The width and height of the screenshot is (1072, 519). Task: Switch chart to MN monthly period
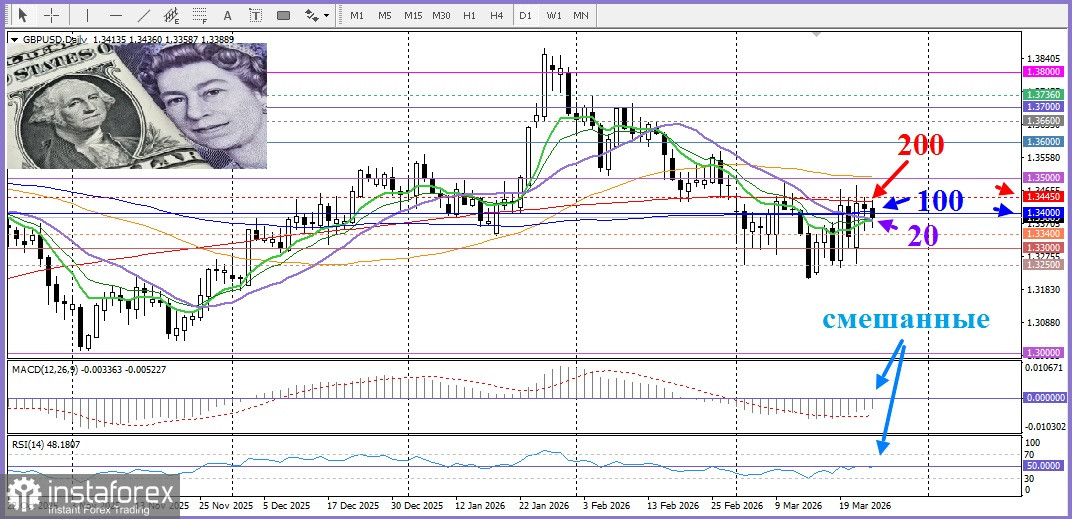pos(580,15)
